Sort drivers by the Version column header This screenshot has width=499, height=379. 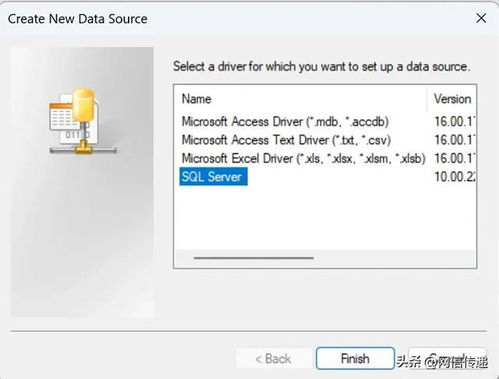452,99
